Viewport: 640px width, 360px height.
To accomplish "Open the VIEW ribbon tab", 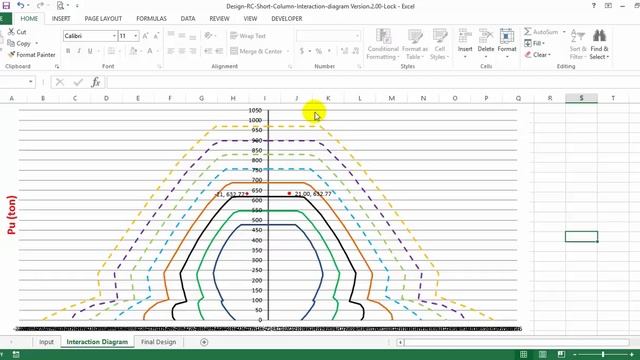I will [250, 19].
